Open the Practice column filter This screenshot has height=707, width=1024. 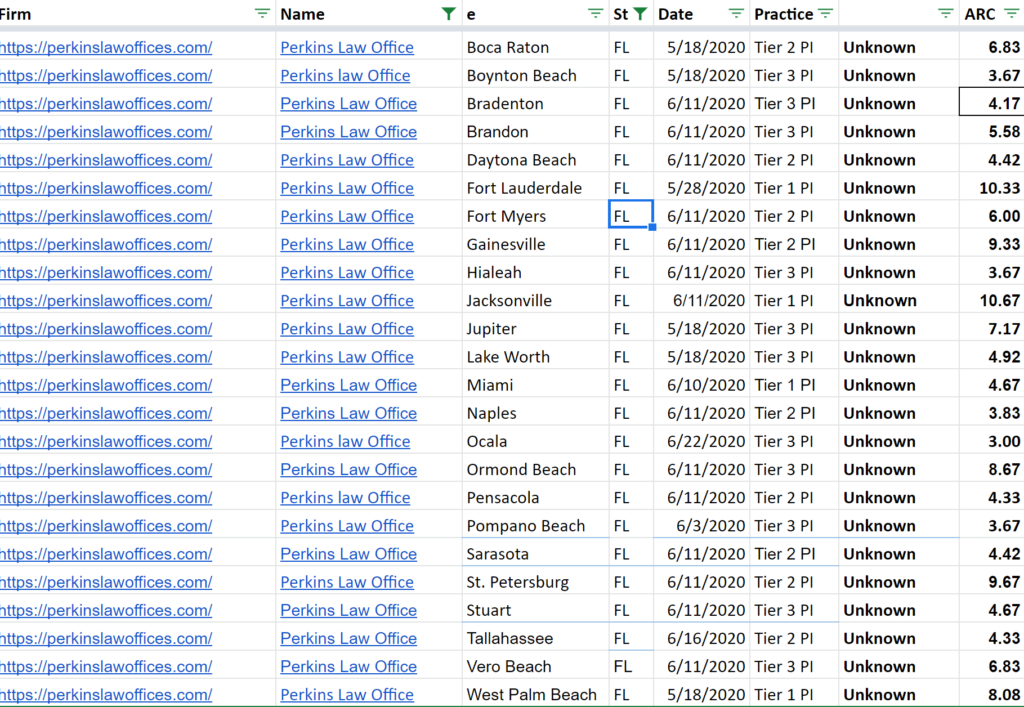pos(825,14)
